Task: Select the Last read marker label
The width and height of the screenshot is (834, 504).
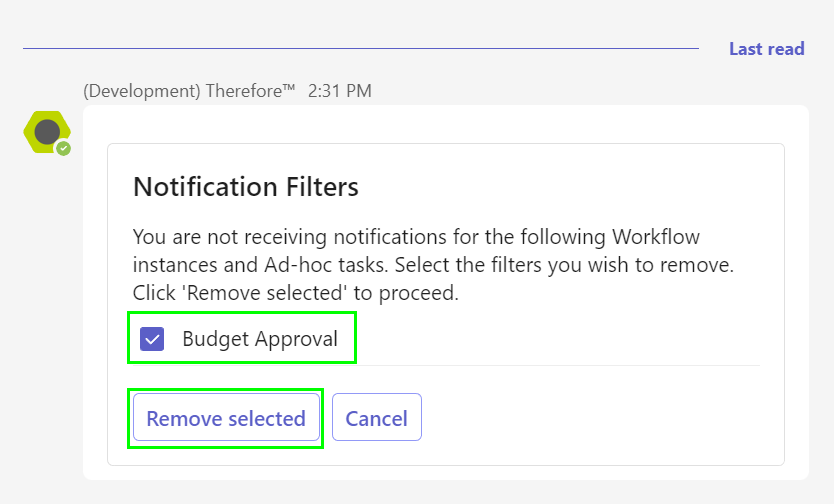Action: [766, 49]
